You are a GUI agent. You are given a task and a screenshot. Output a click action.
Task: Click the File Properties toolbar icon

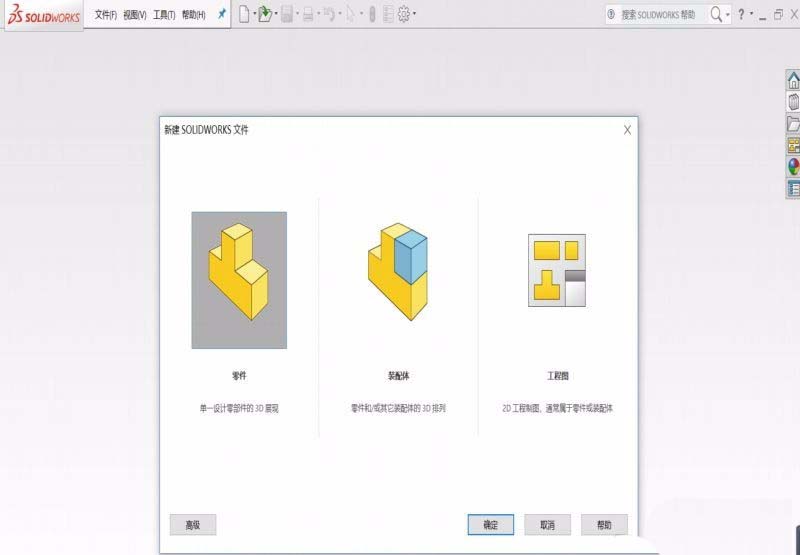389,14
